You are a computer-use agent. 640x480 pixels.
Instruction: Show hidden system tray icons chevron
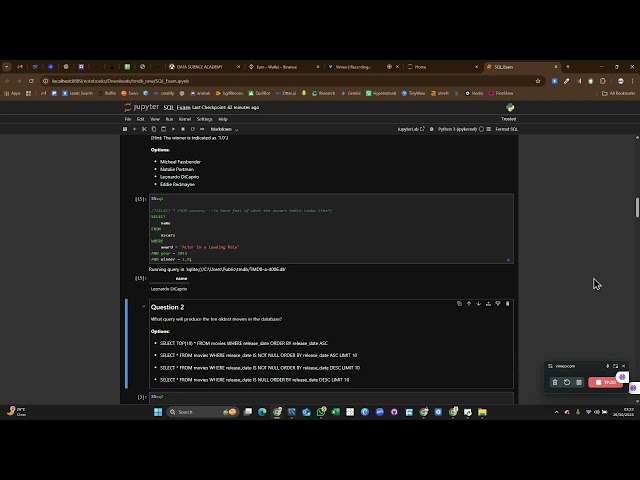556,412
